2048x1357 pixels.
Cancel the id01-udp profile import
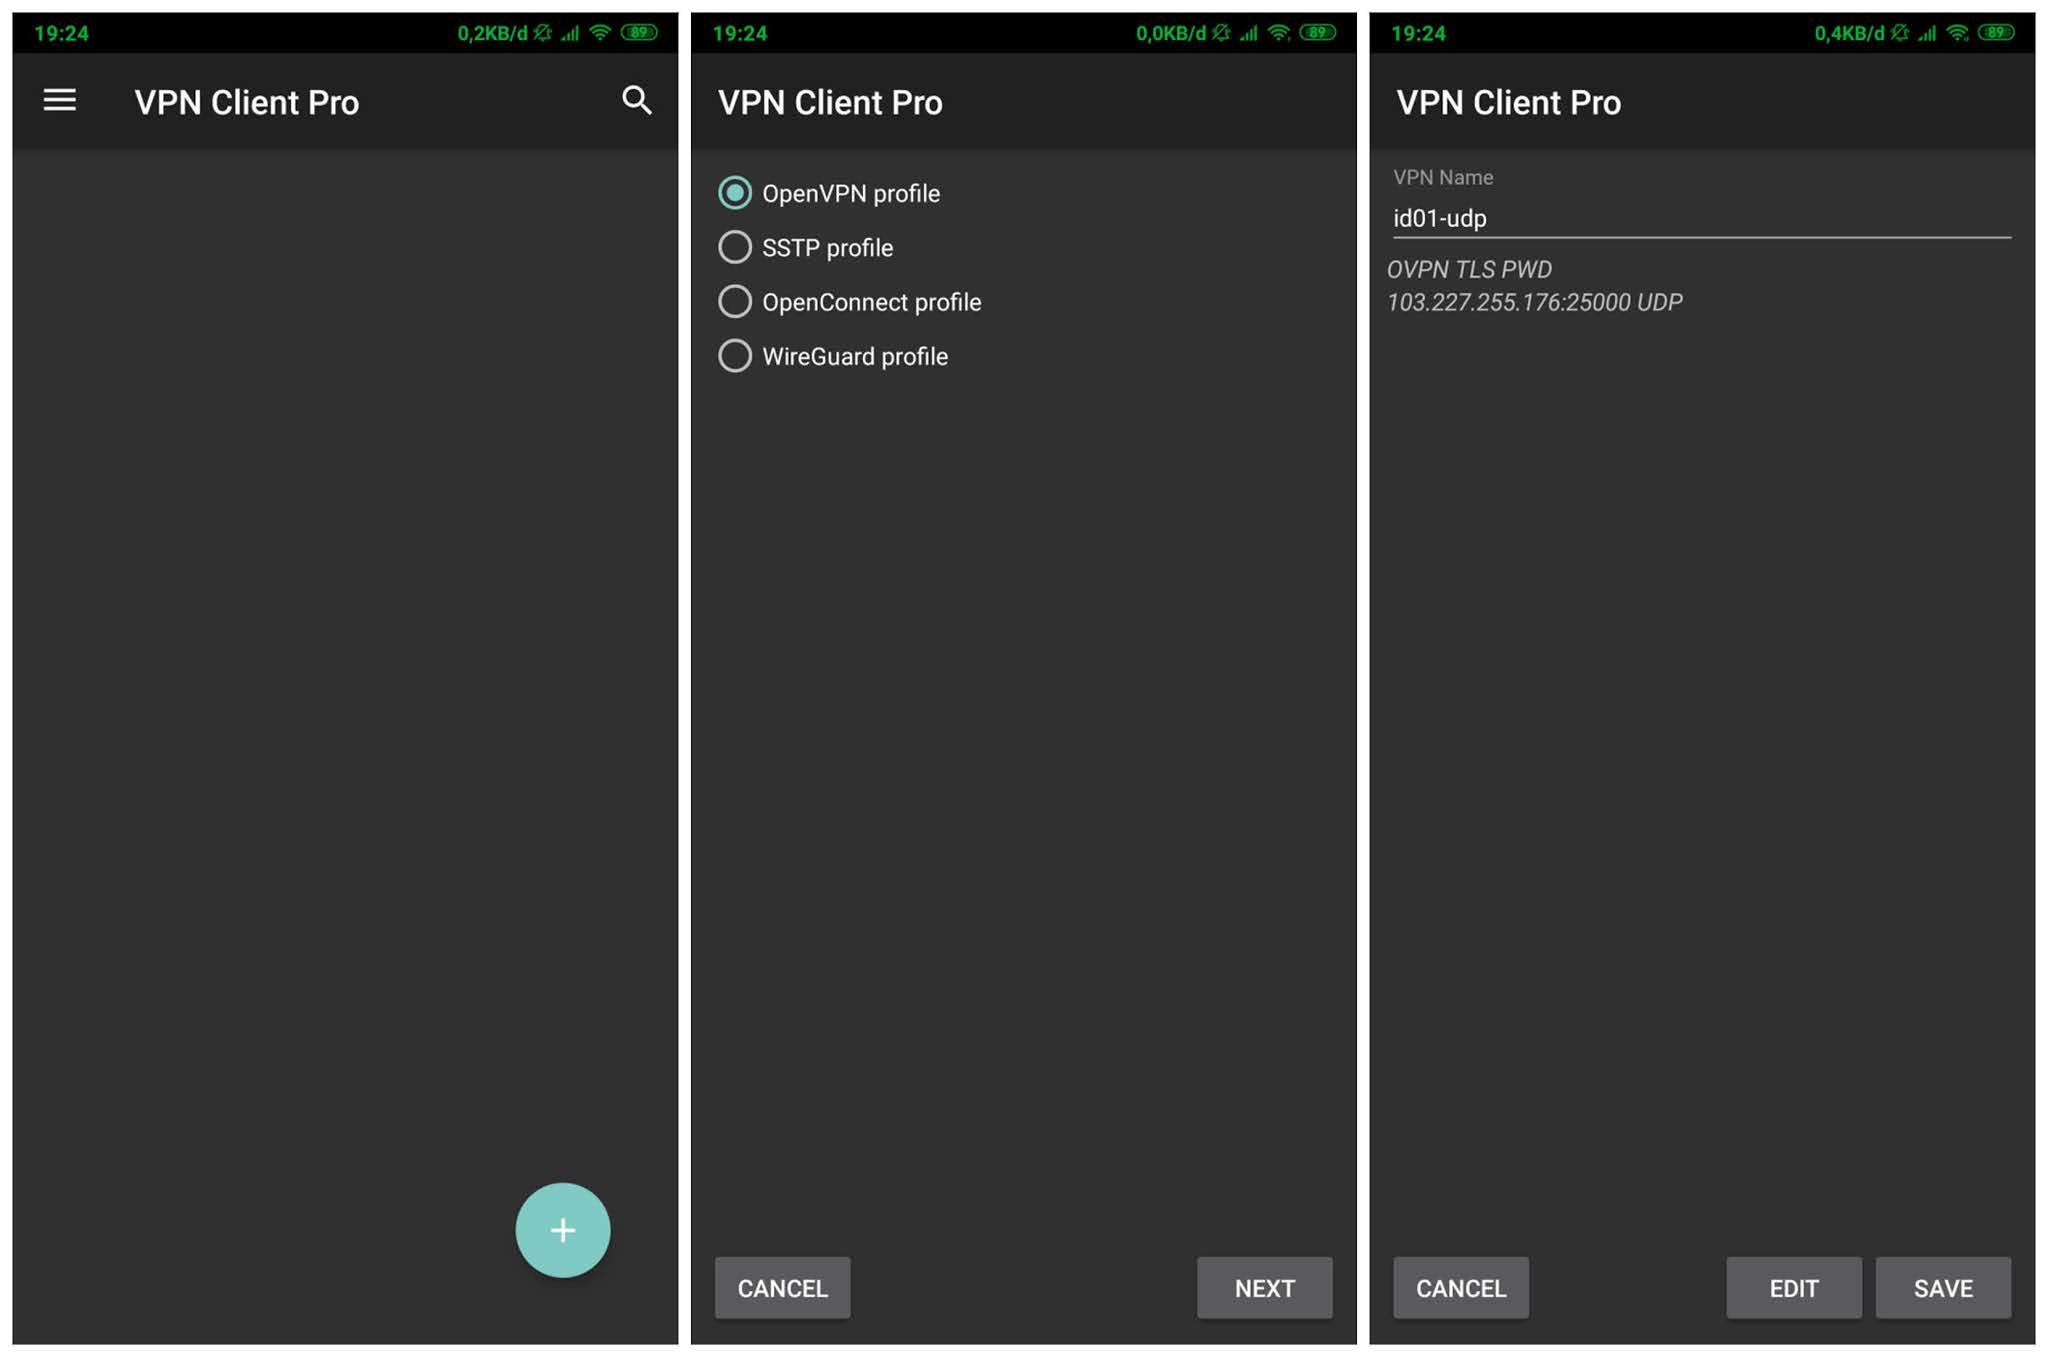1460,1288
